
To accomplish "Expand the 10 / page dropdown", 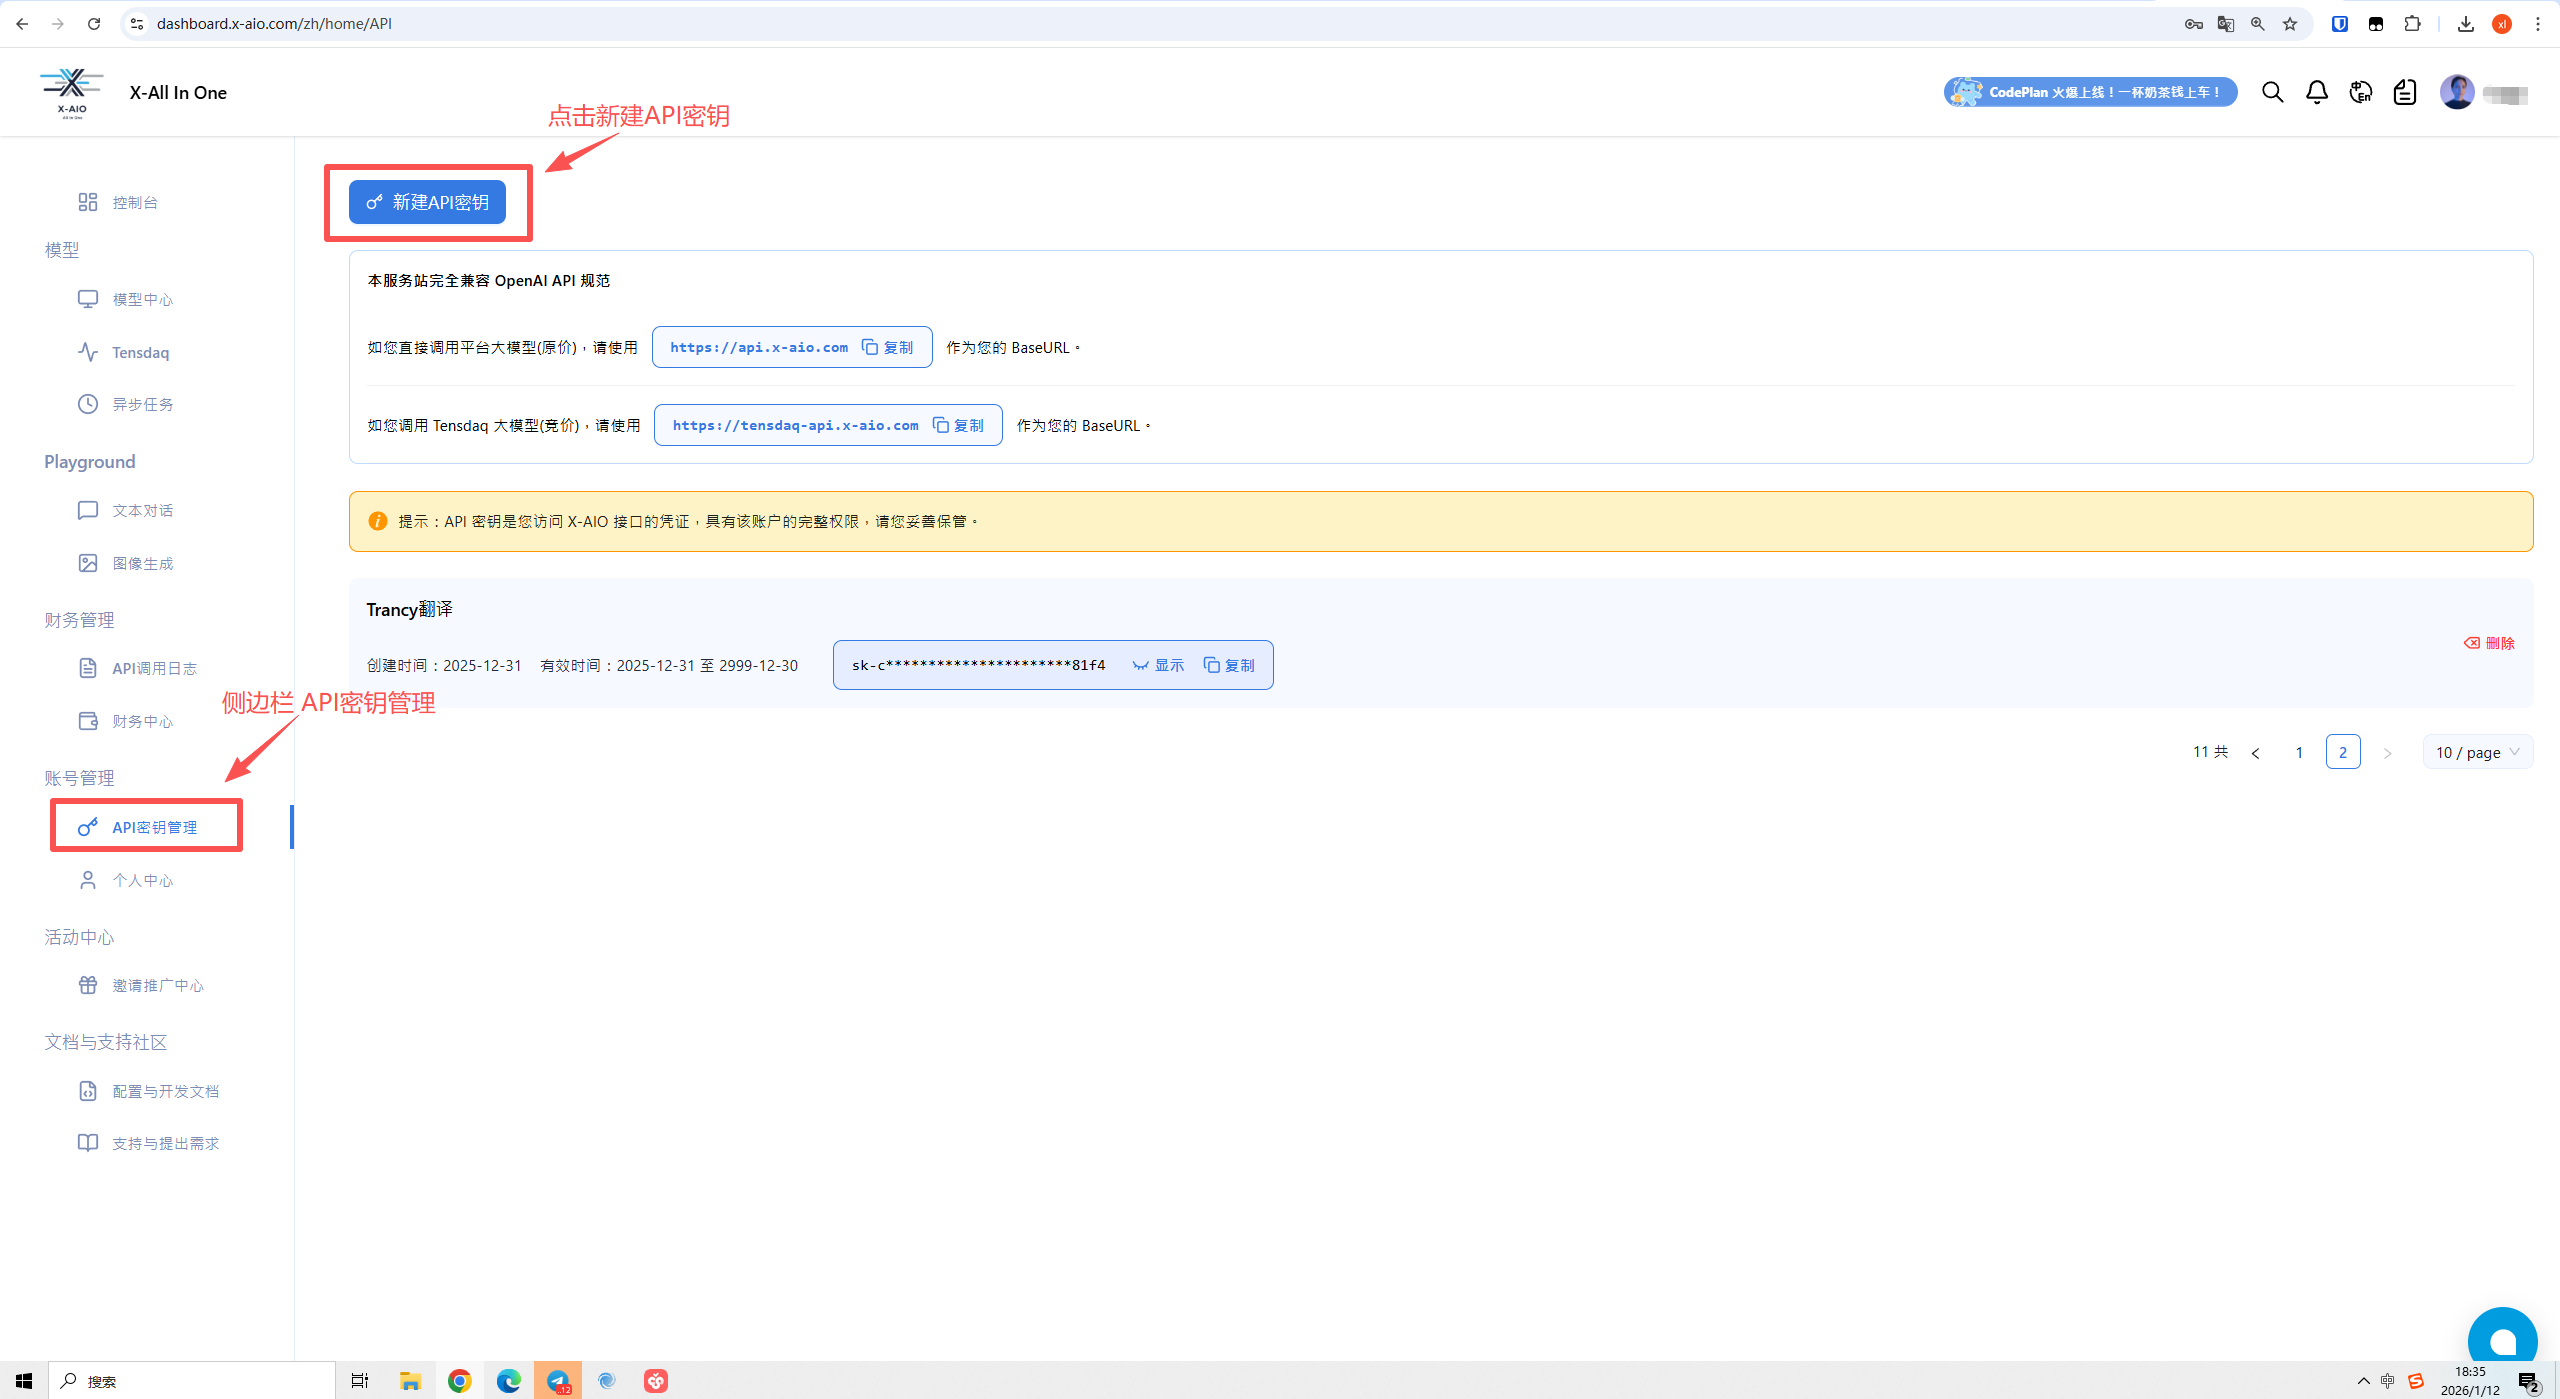I will pyautogui.click(x=2477, y=752).
